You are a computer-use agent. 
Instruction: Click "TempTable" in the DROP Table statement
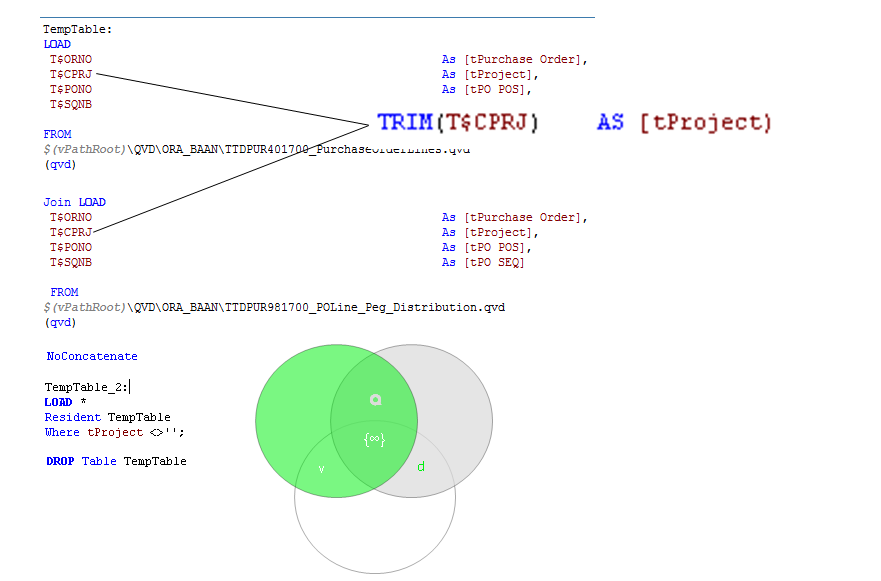pyautogui.click(x=155, y=461)
